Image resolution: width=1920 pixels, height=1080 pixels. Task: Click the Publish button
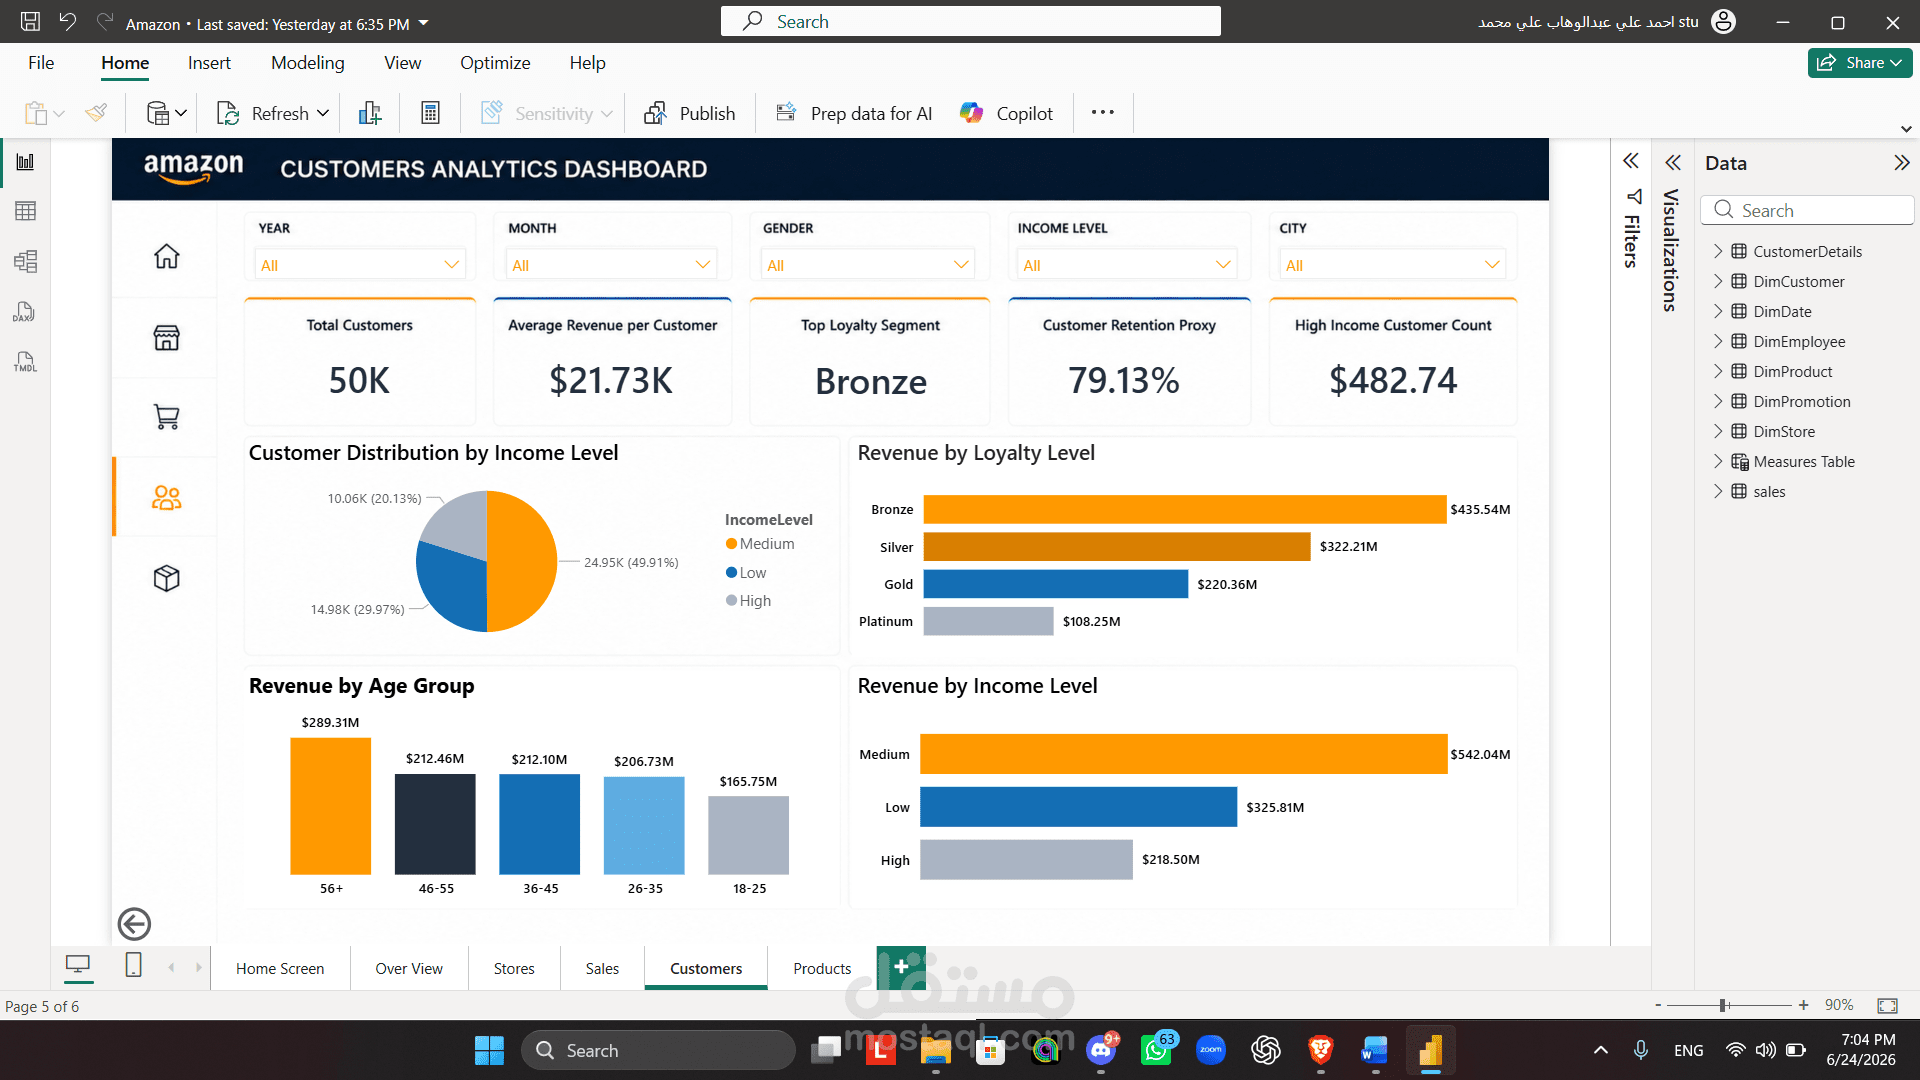[690, 113]
